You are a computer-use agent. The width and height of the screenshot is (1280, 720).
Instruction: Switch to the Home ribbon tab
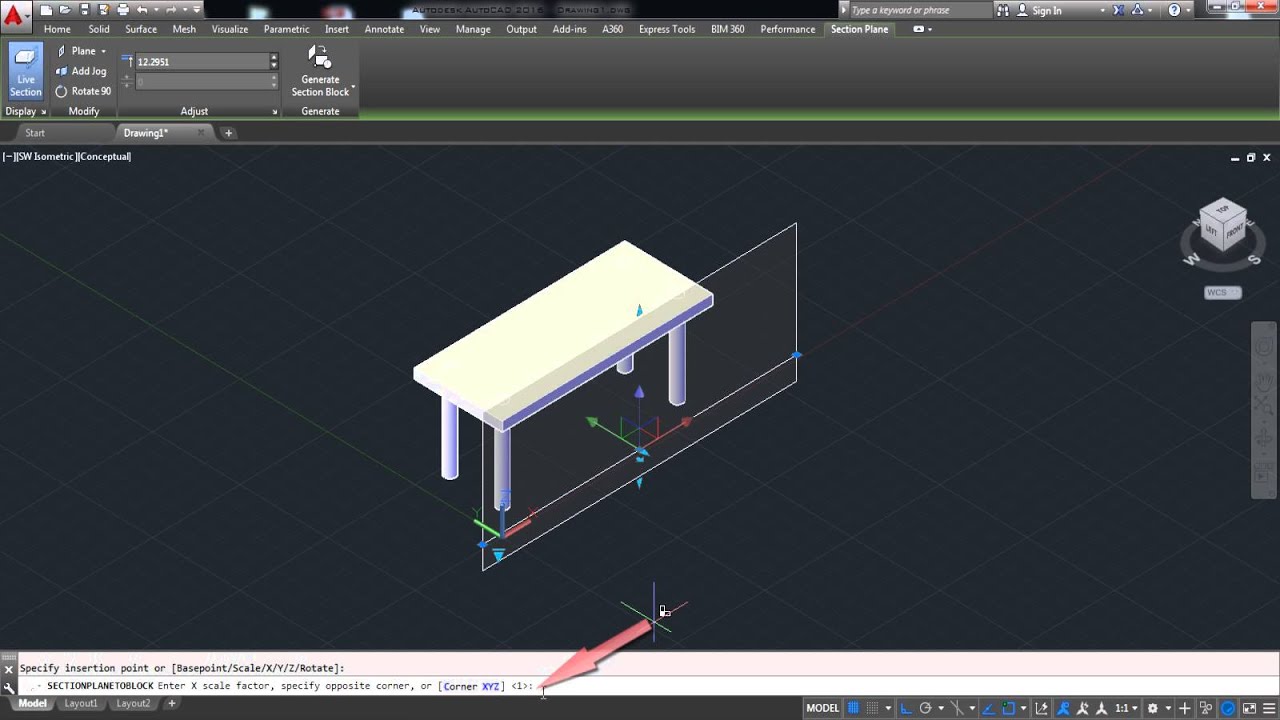tap(57, 29)
